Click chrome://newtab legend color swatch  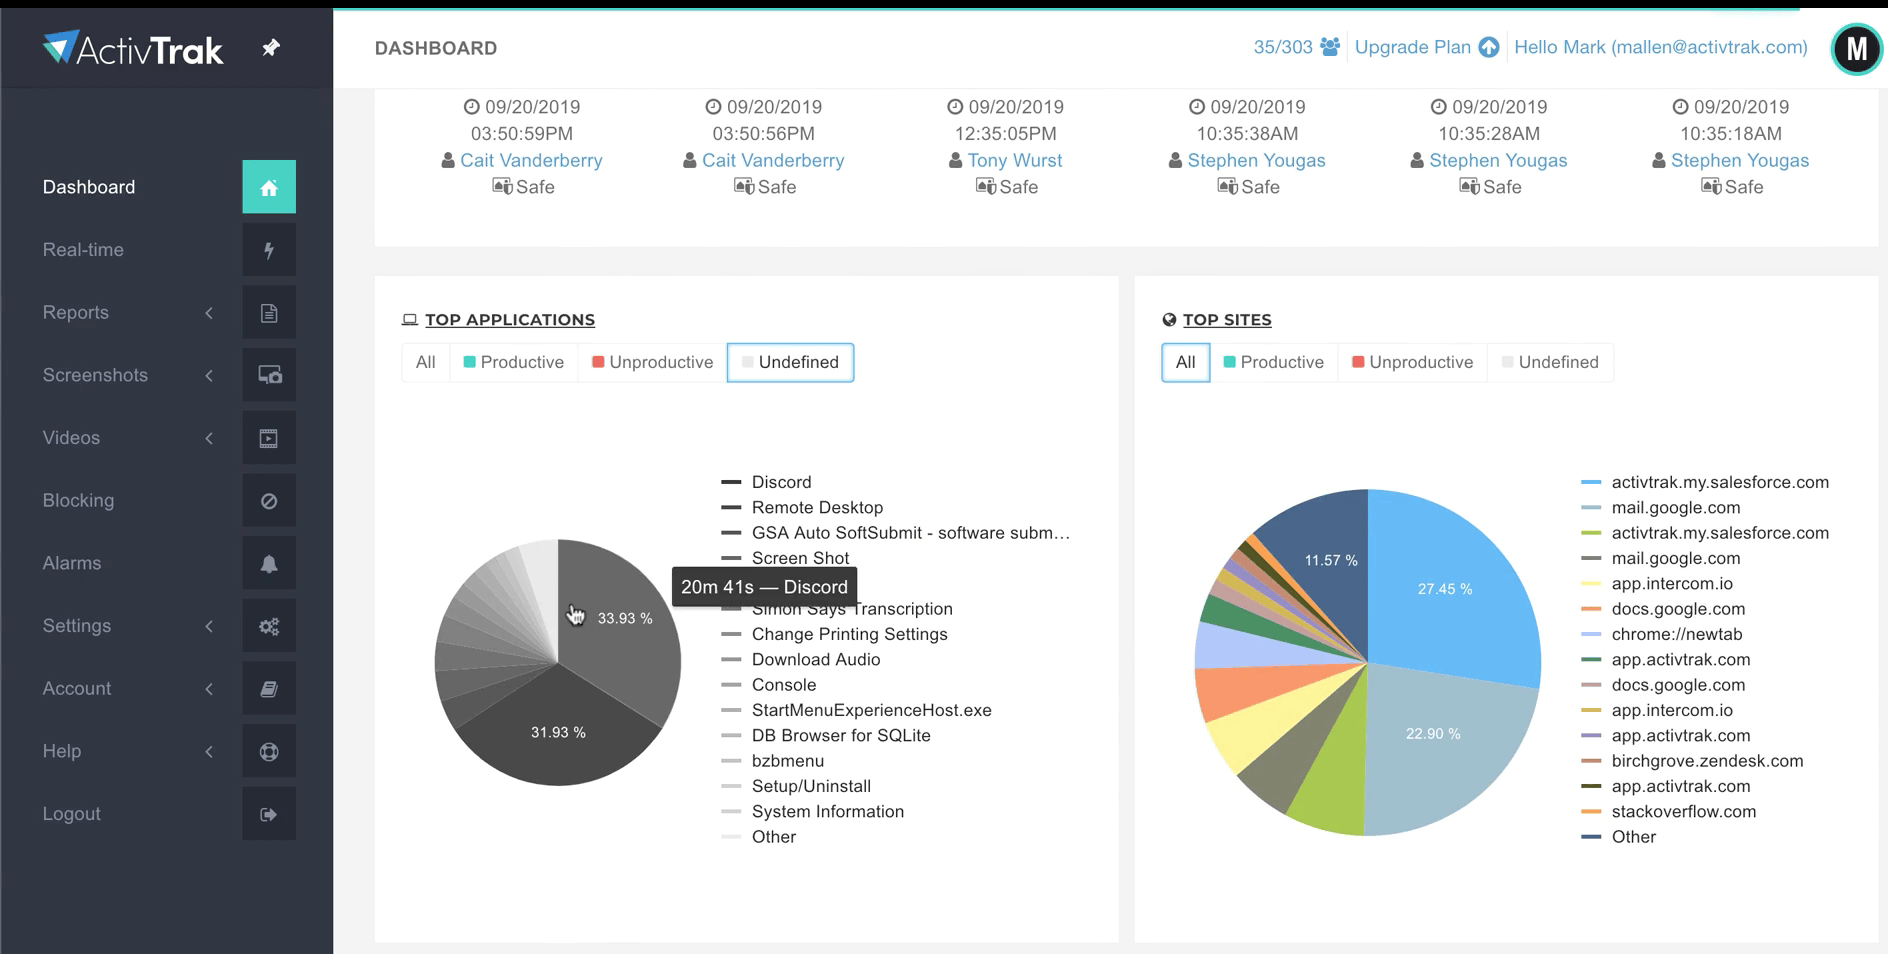point(1591,634)
